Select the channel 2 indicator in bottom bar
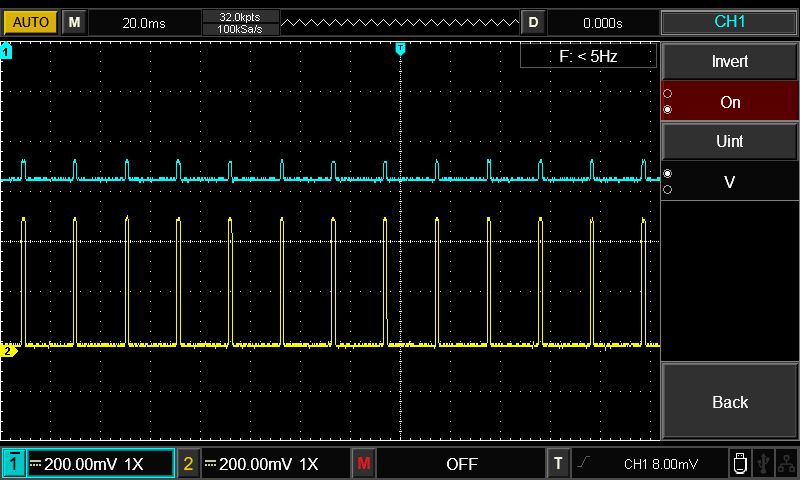 pyautogui.click(x=189, y=464)
